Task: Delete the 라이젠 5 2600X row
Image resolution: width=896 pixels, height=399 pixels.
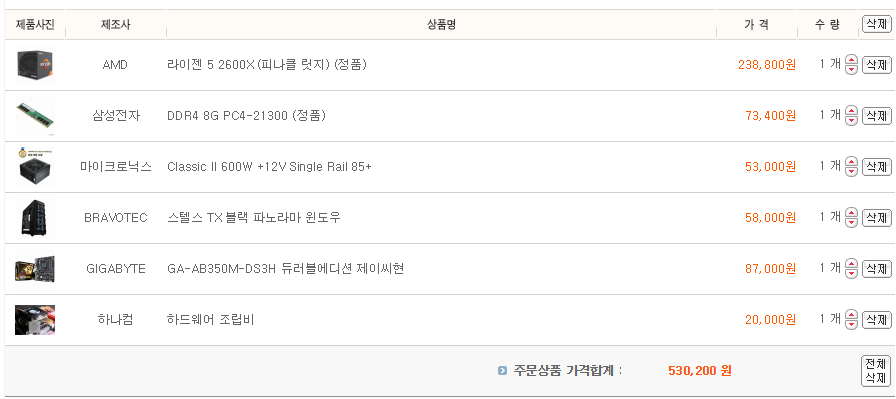Action: click(x=877, y=65)
